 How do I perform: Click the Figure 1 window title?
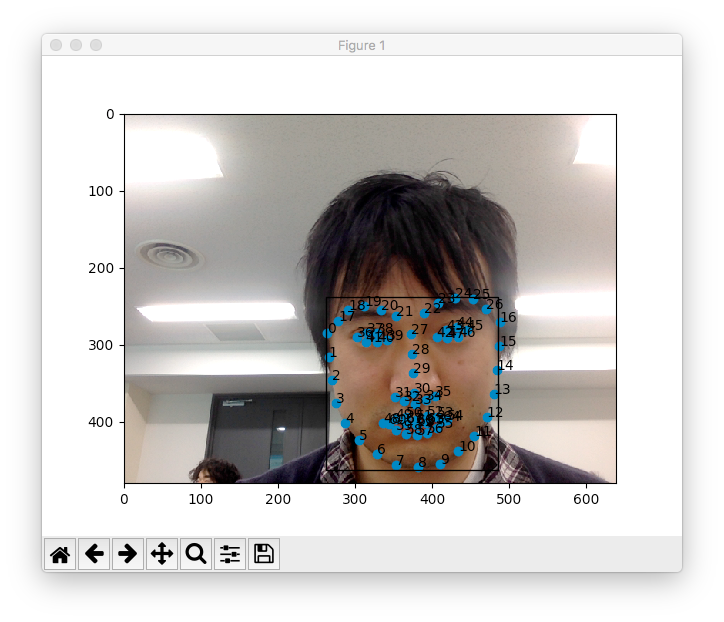tap(362, 45)
